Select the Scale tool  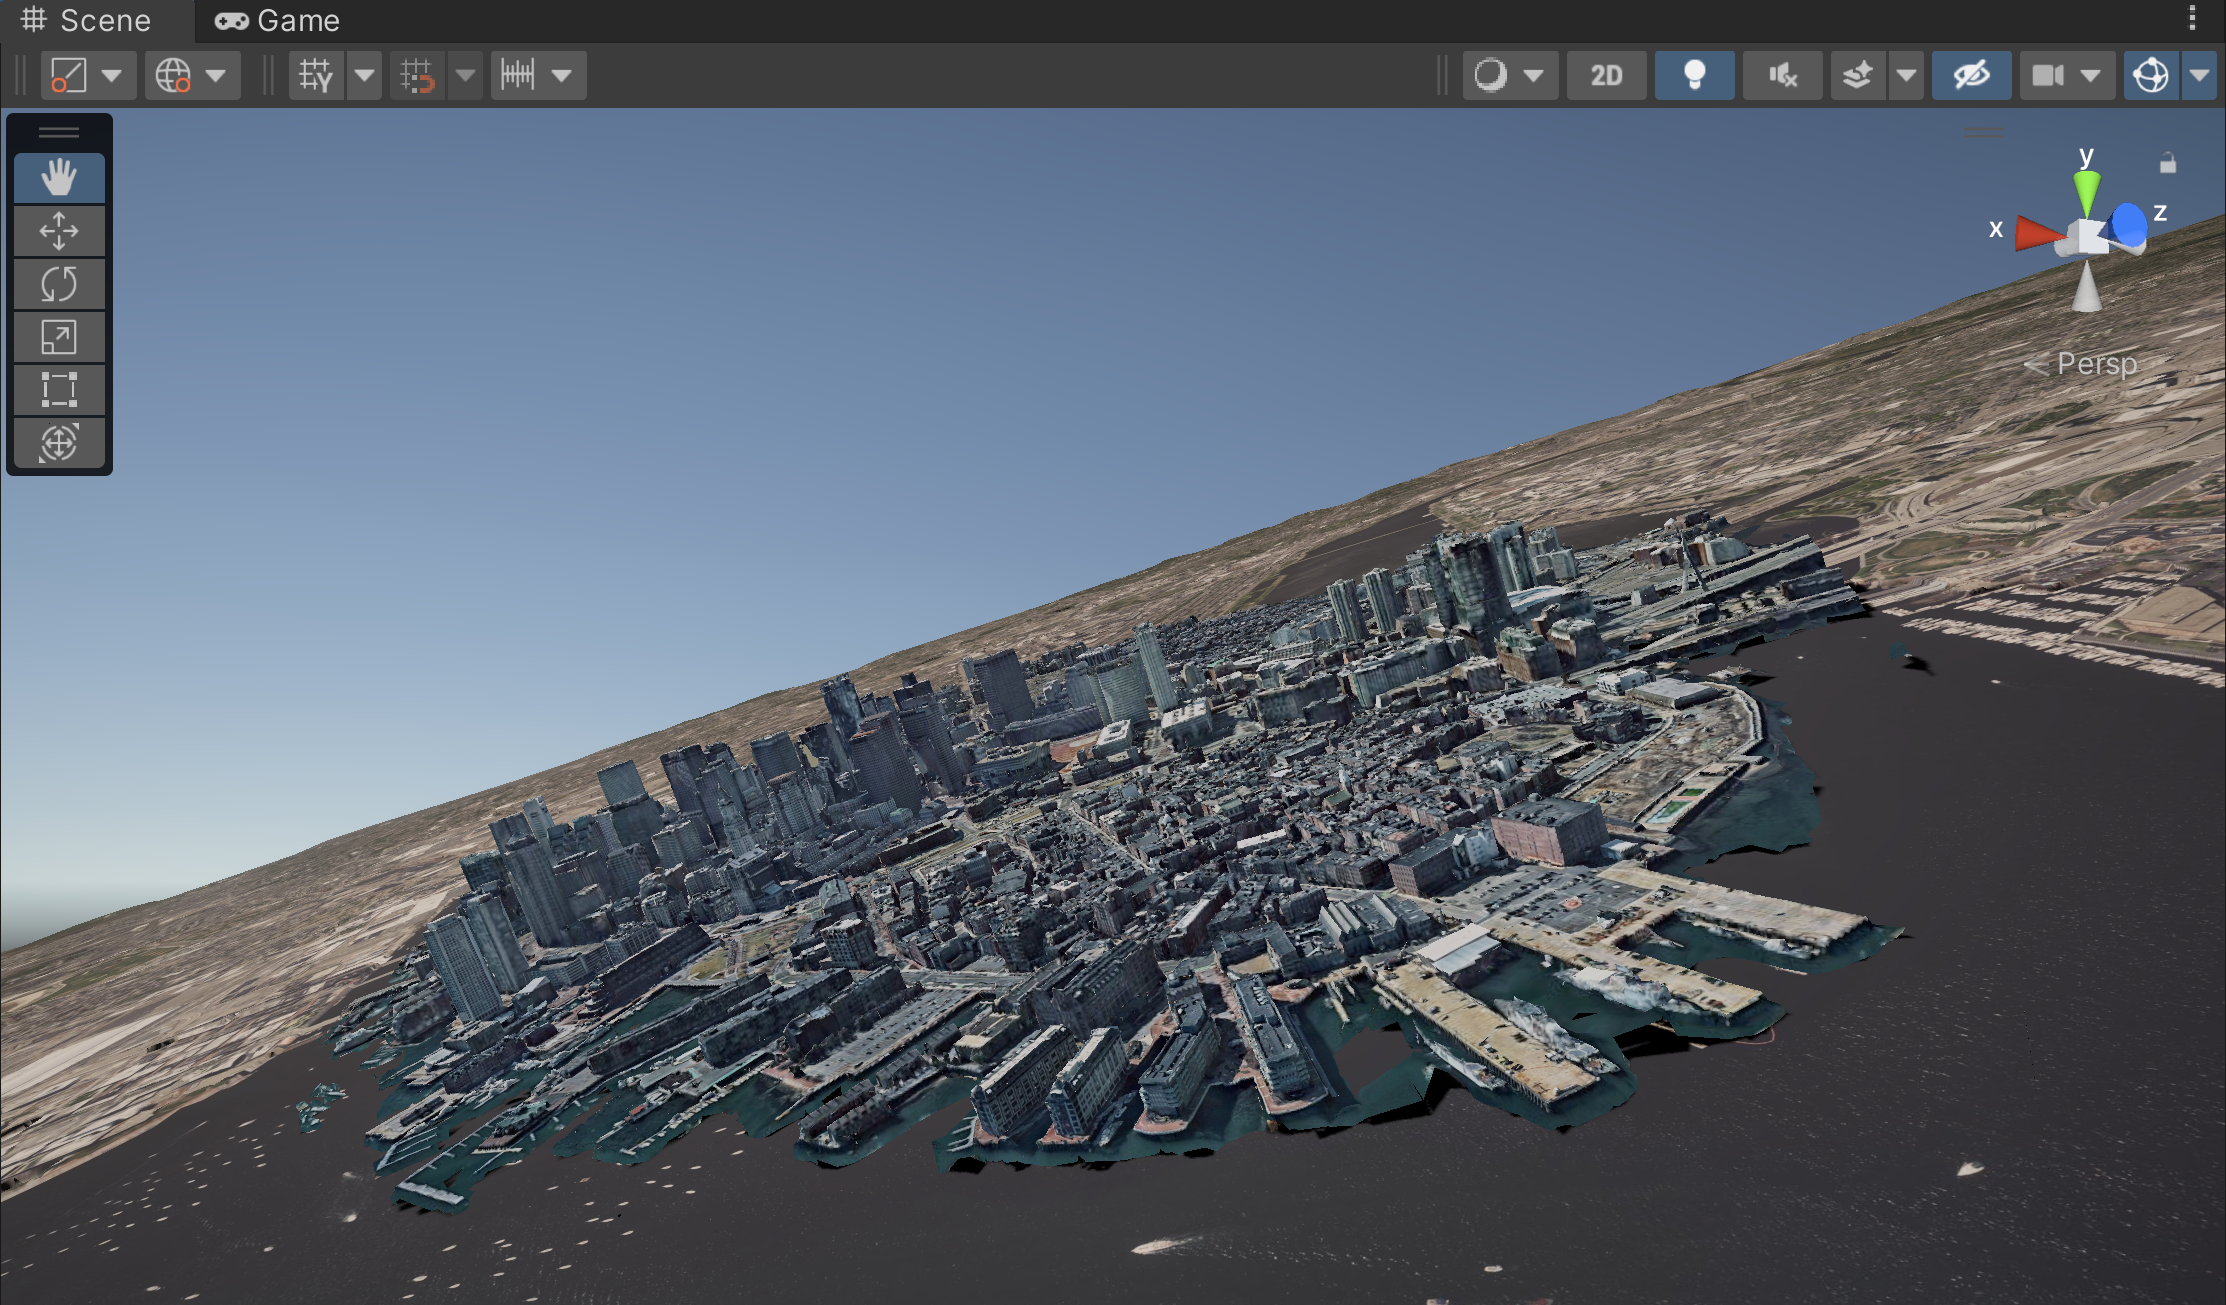pos(59,338)
